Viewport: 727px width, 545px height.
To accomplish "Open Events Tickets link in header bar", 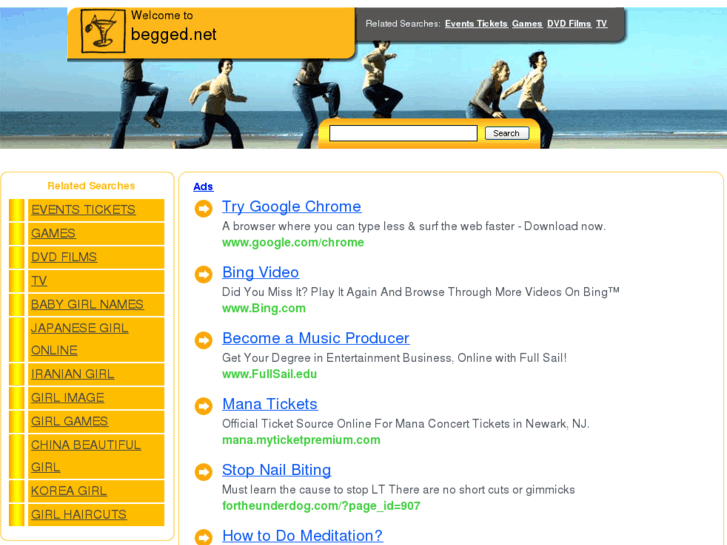I will point(476,24).
